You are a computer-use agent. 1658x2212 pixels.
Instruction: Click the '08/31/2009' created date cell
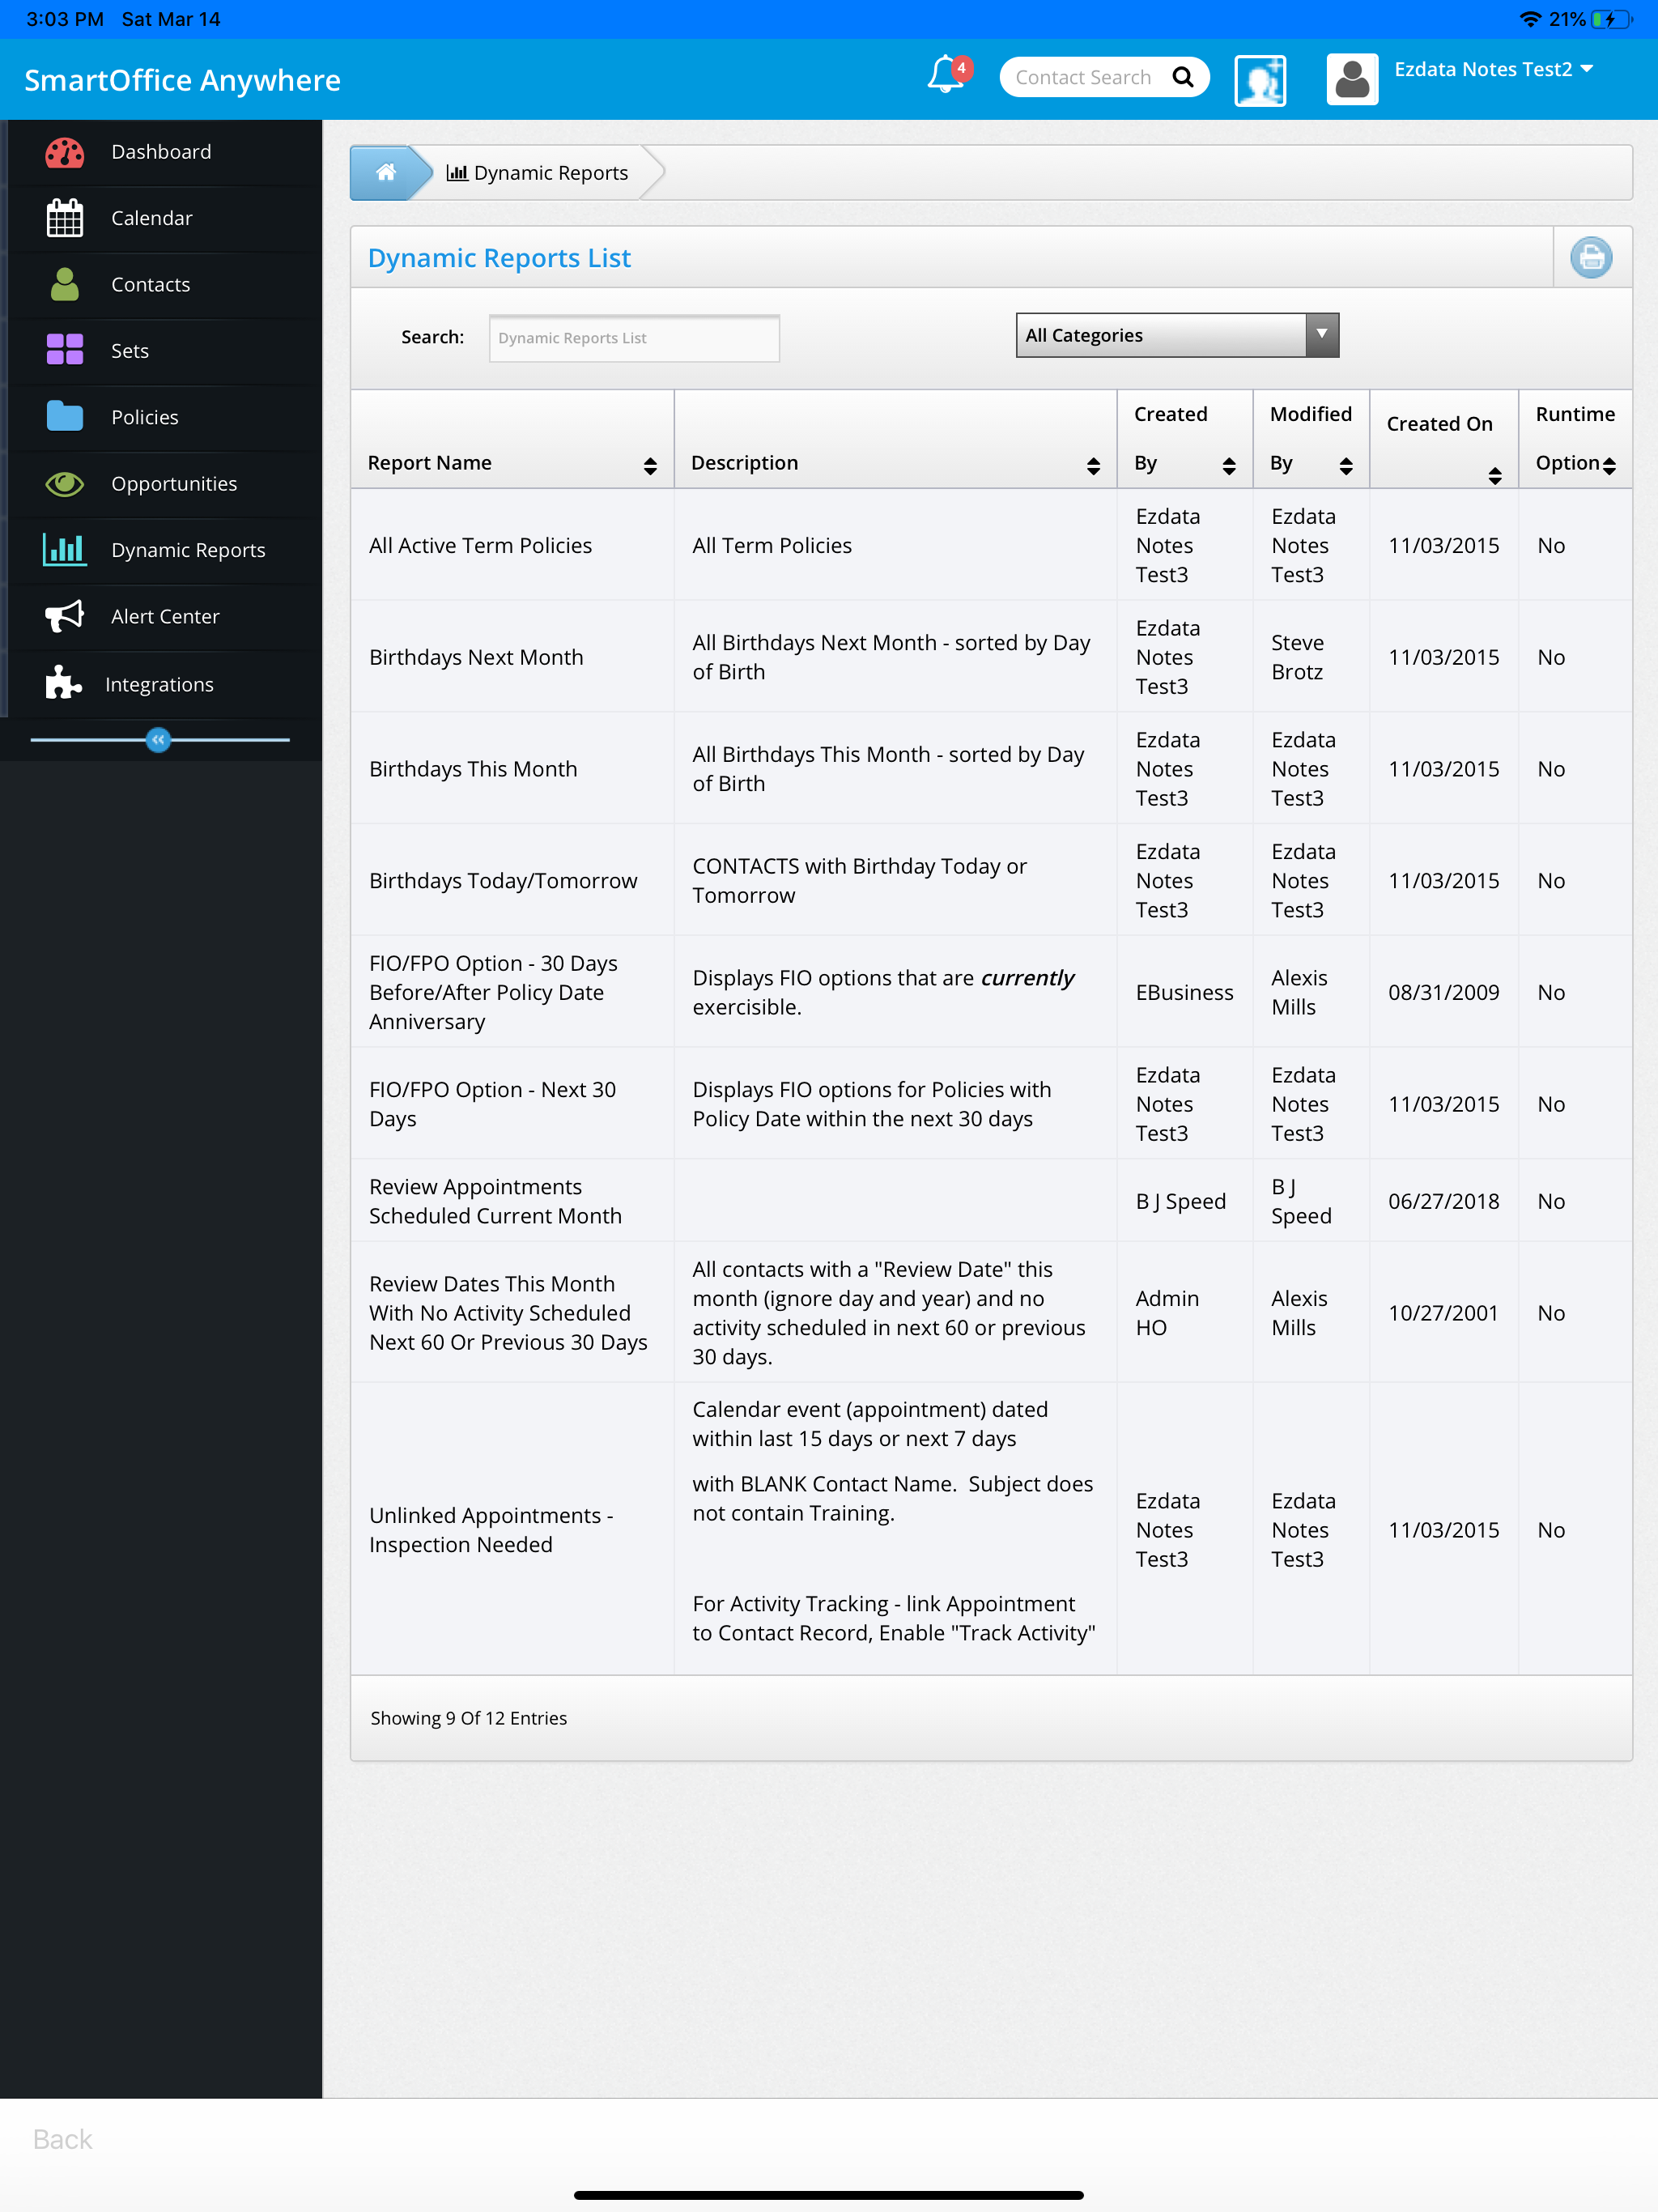coord(1443,992)
